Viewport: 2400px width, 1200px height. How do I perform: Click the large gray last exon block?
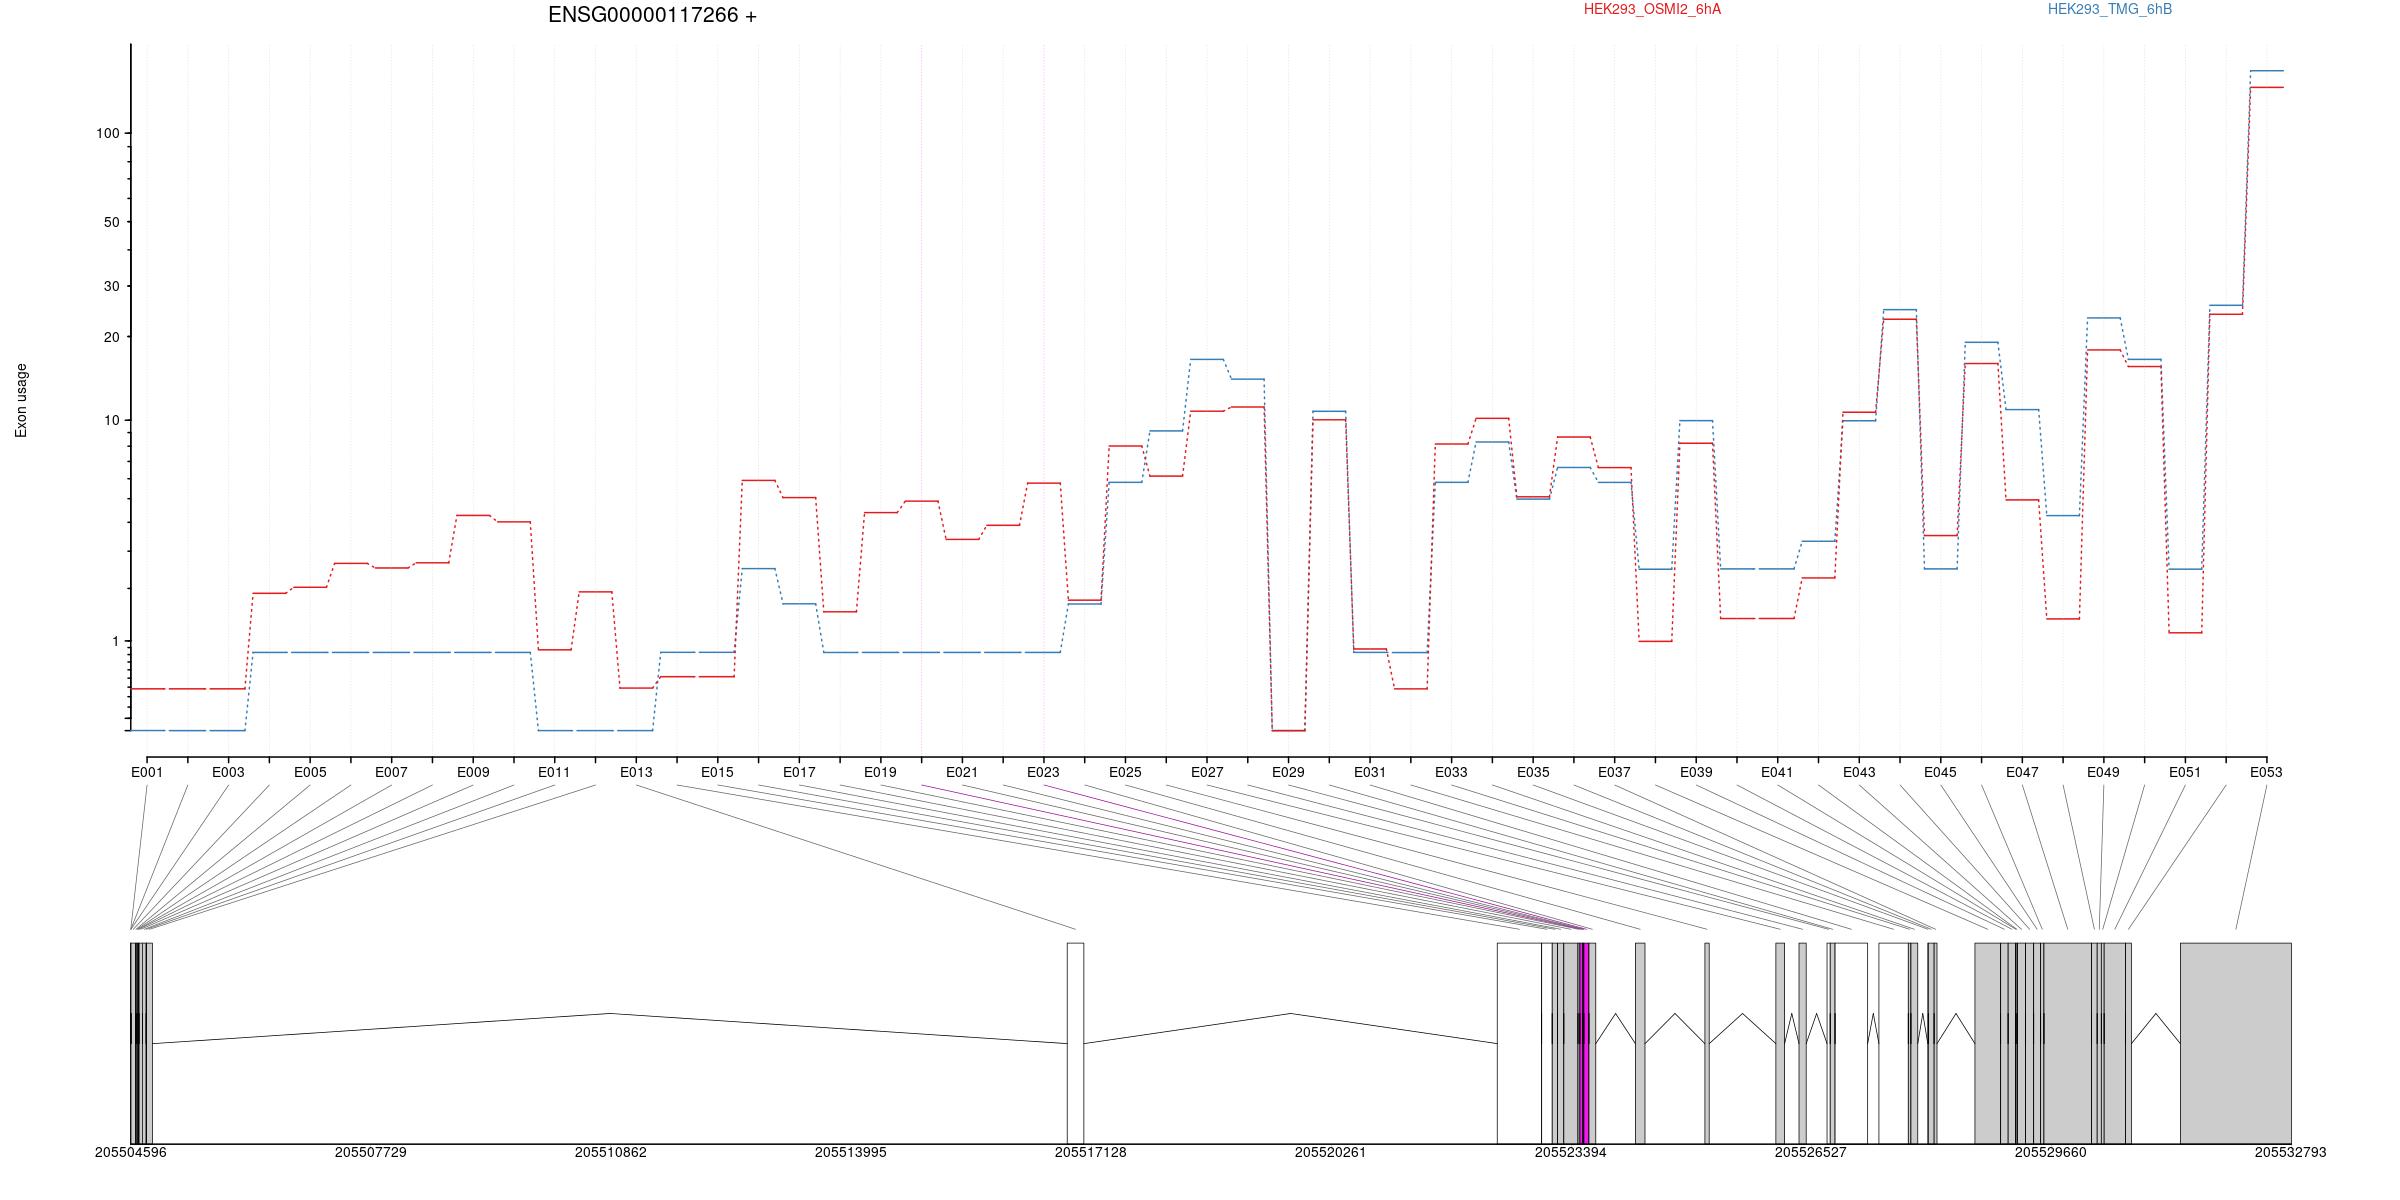pyautogui.click(x=2236, y=1043)
